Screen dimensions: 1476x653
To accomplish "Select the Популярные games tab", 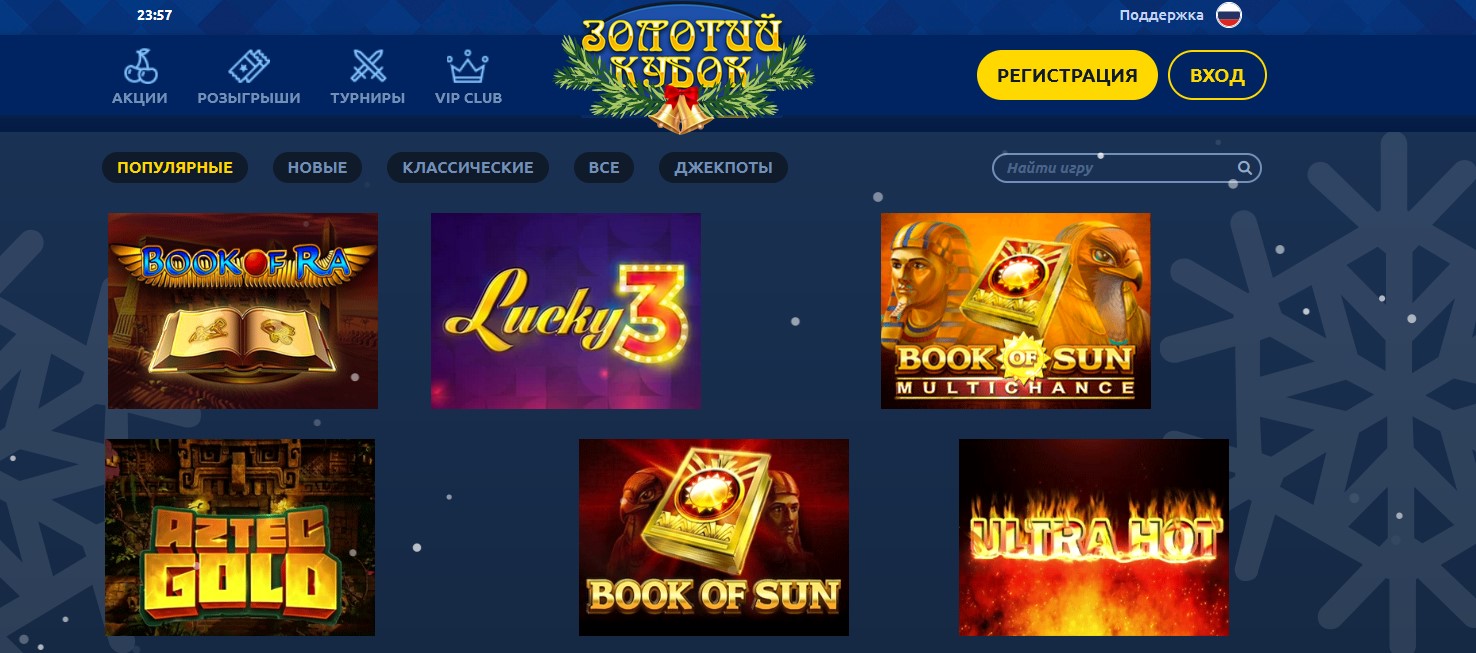I will [x=175, y=168].
